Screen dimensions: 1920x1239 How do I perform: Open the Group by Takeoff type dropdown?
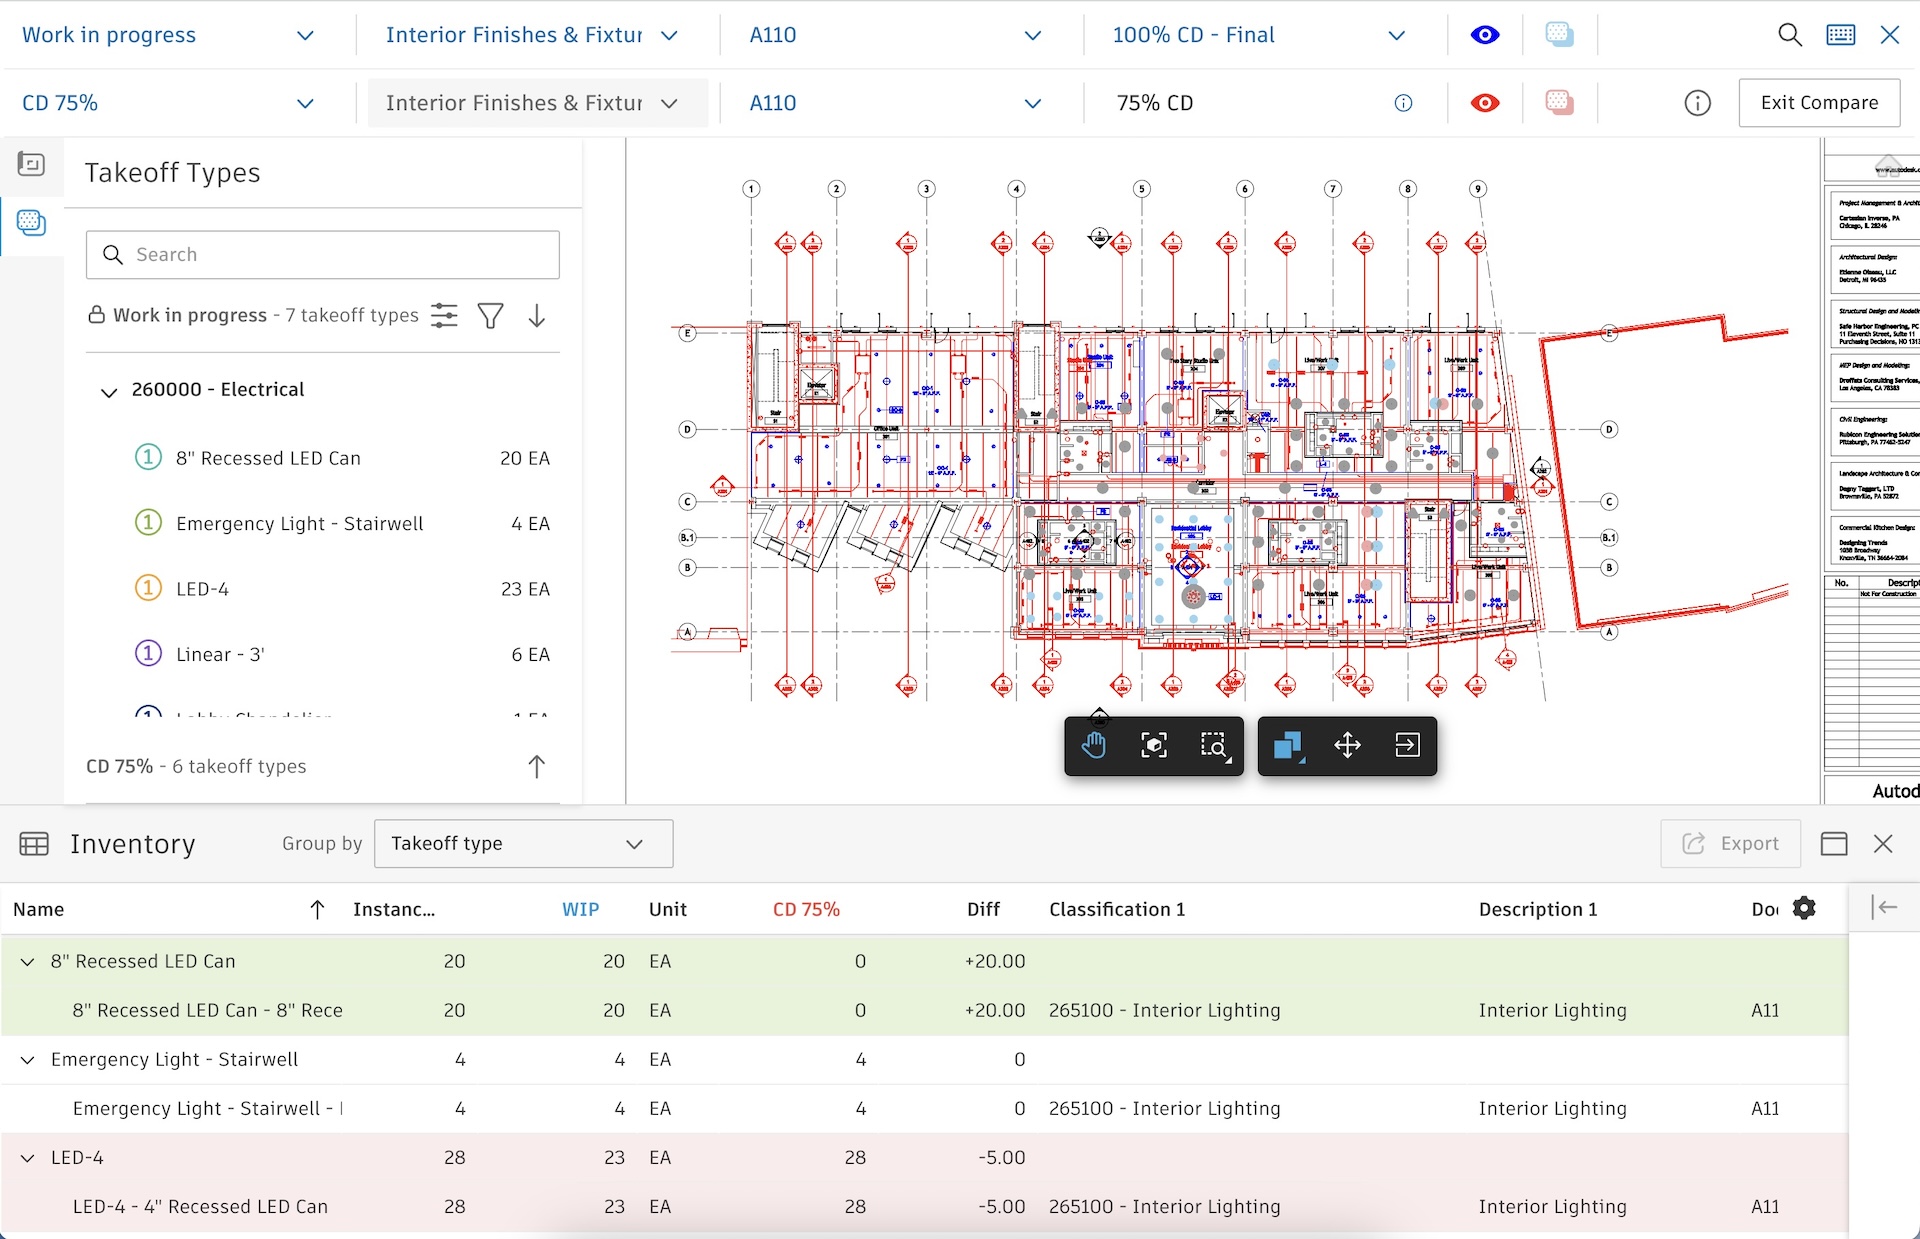click(523, 844)
